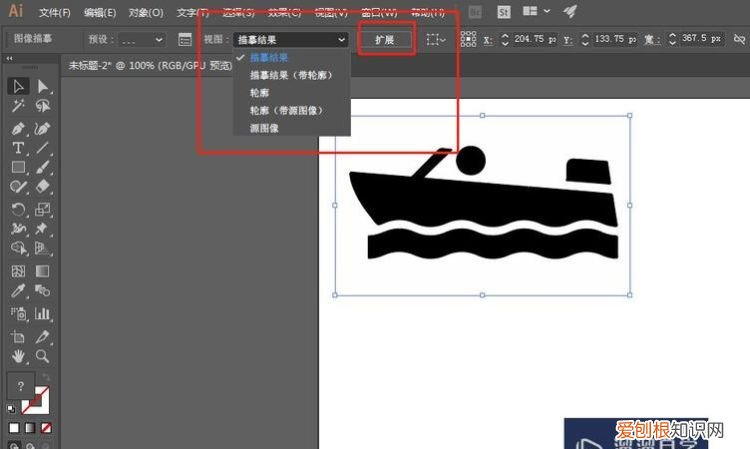Screen dimensions: 750x449
Task: Pick the Gradient tool
Action: [x=43, y=271]
